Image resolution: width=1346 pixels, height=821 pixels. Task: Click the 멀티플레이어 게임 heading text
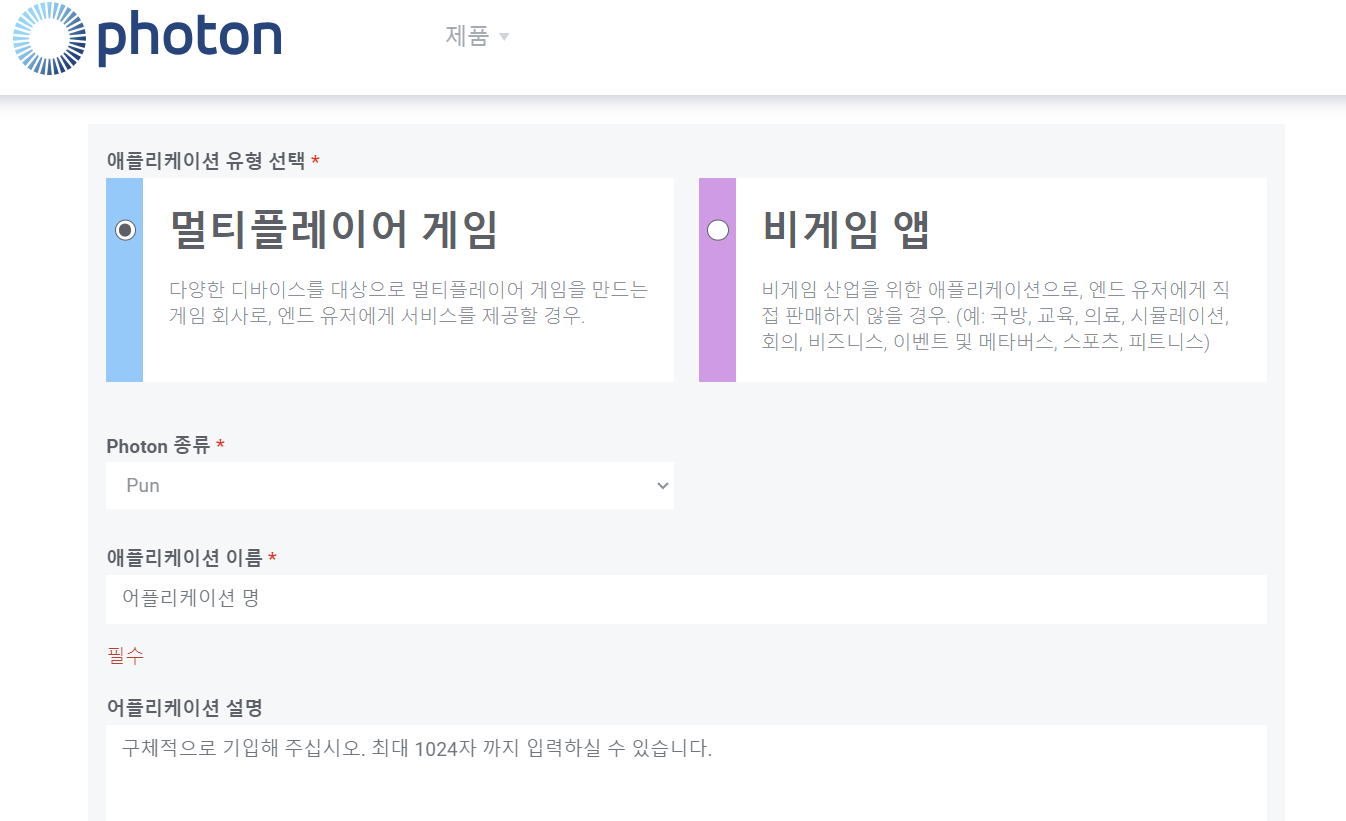(x=334, y=229)
